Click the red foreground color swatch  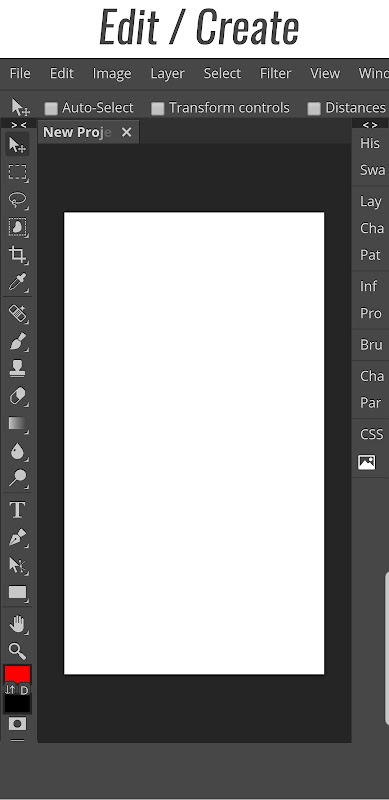click(18, 674)
